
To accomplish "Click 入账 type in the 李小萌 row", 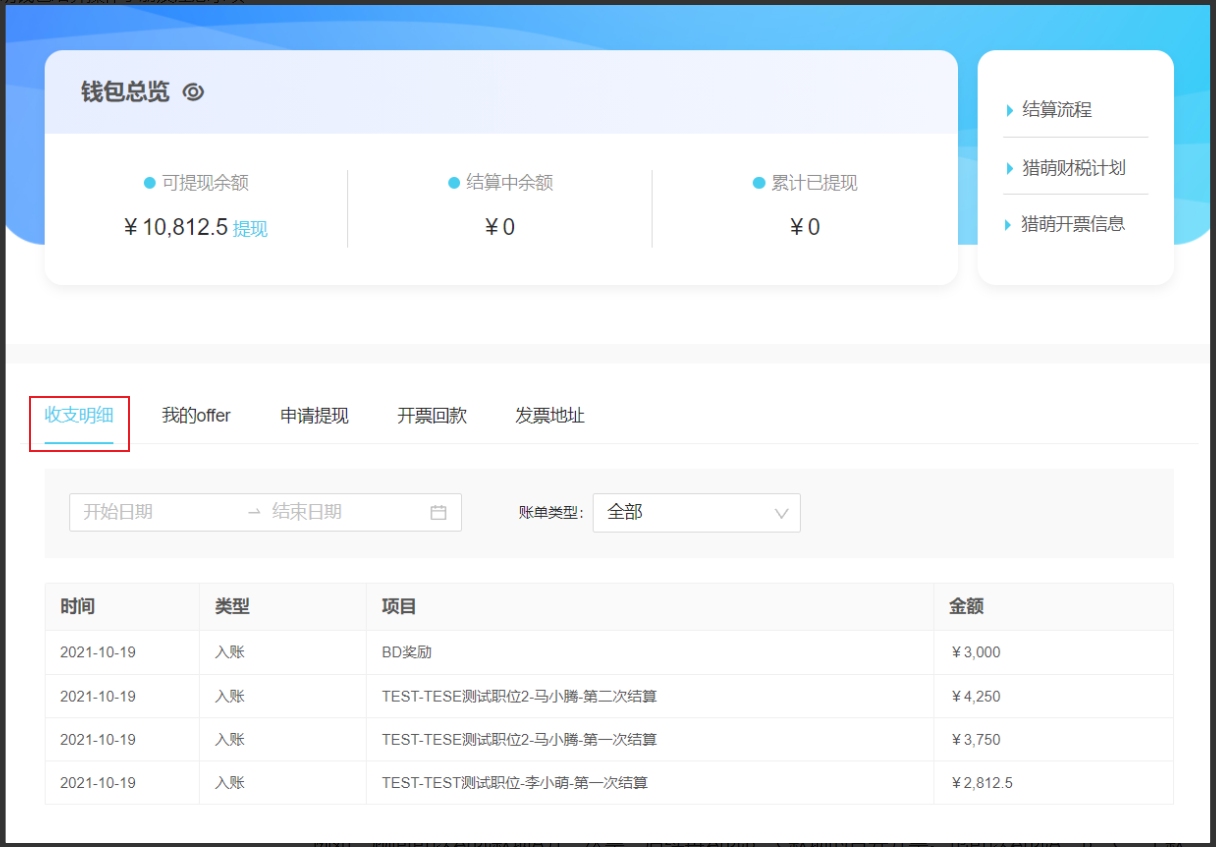I will click(230, 783).
